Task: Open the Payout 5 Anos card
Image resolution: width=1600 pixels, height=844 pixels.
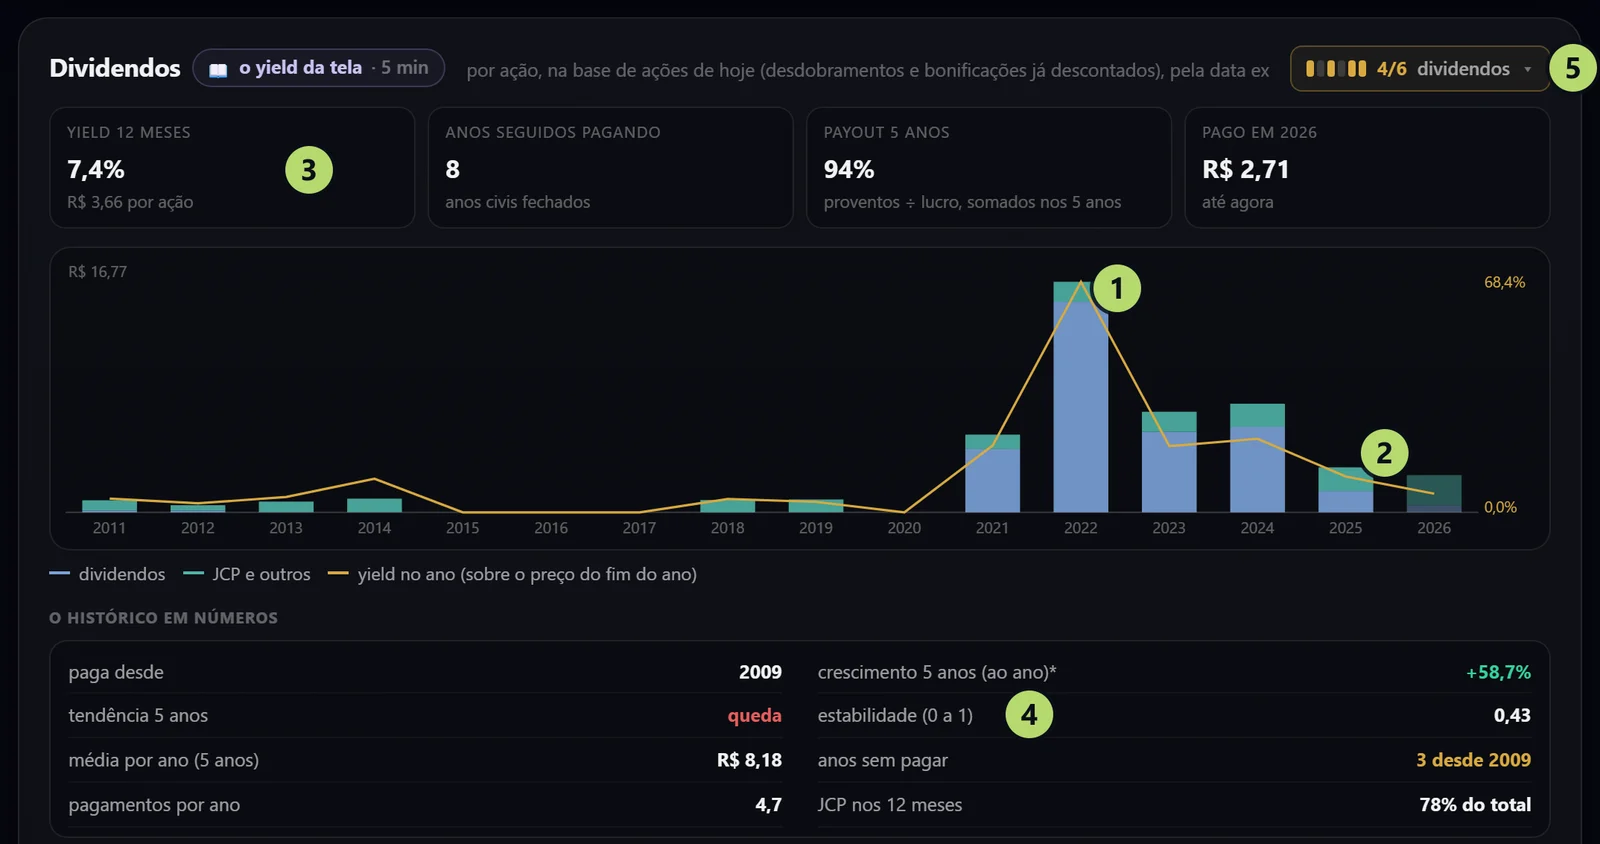Action: pyautogui.click(x=989, y=168)
